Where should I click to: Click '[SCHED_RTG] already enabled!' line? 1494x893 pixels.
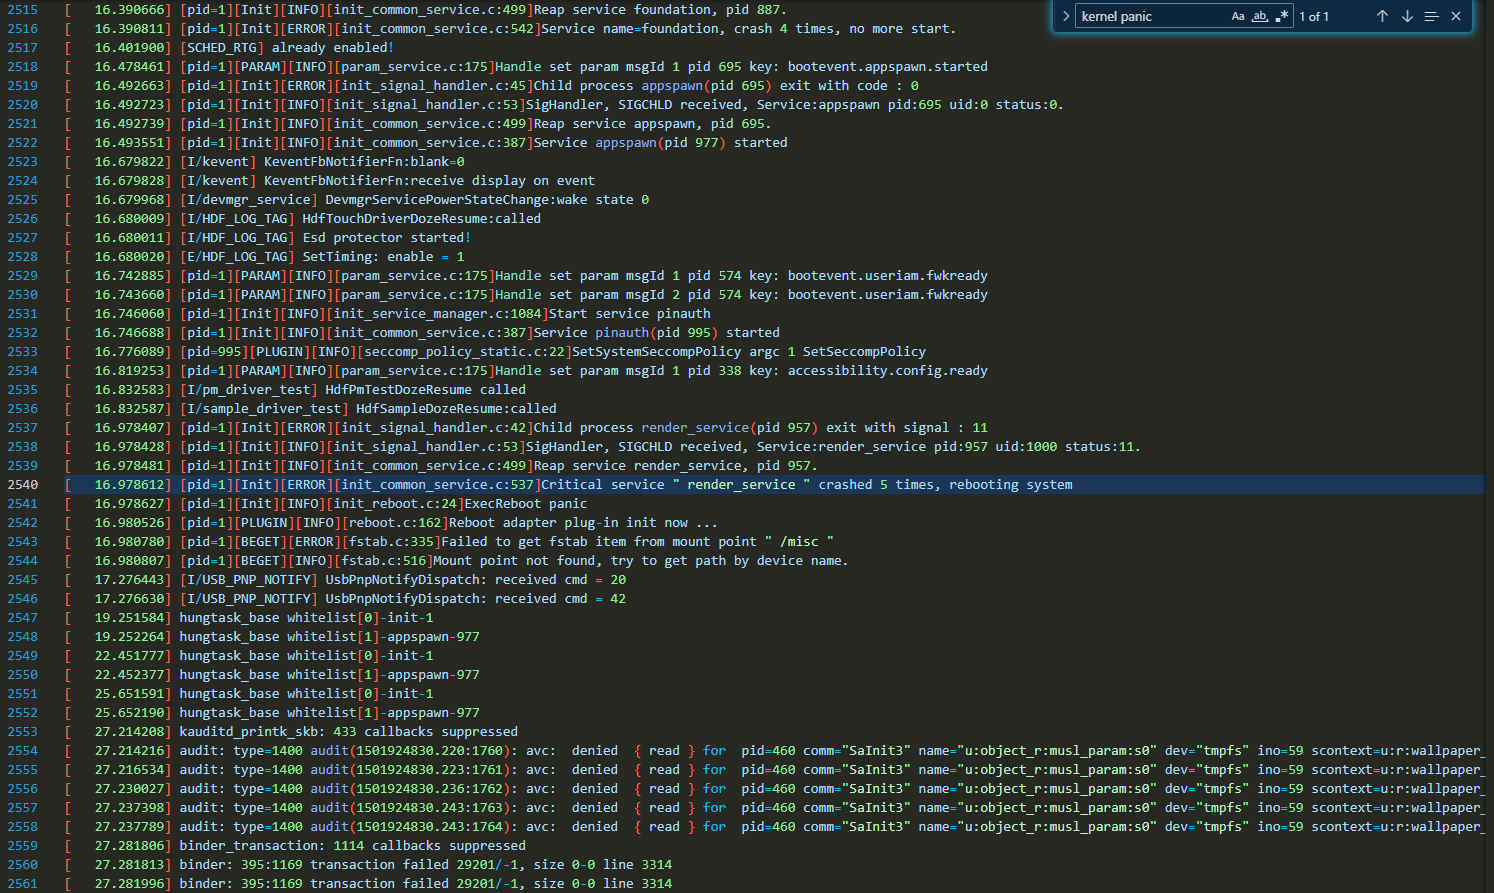click(x=286, y=47)
